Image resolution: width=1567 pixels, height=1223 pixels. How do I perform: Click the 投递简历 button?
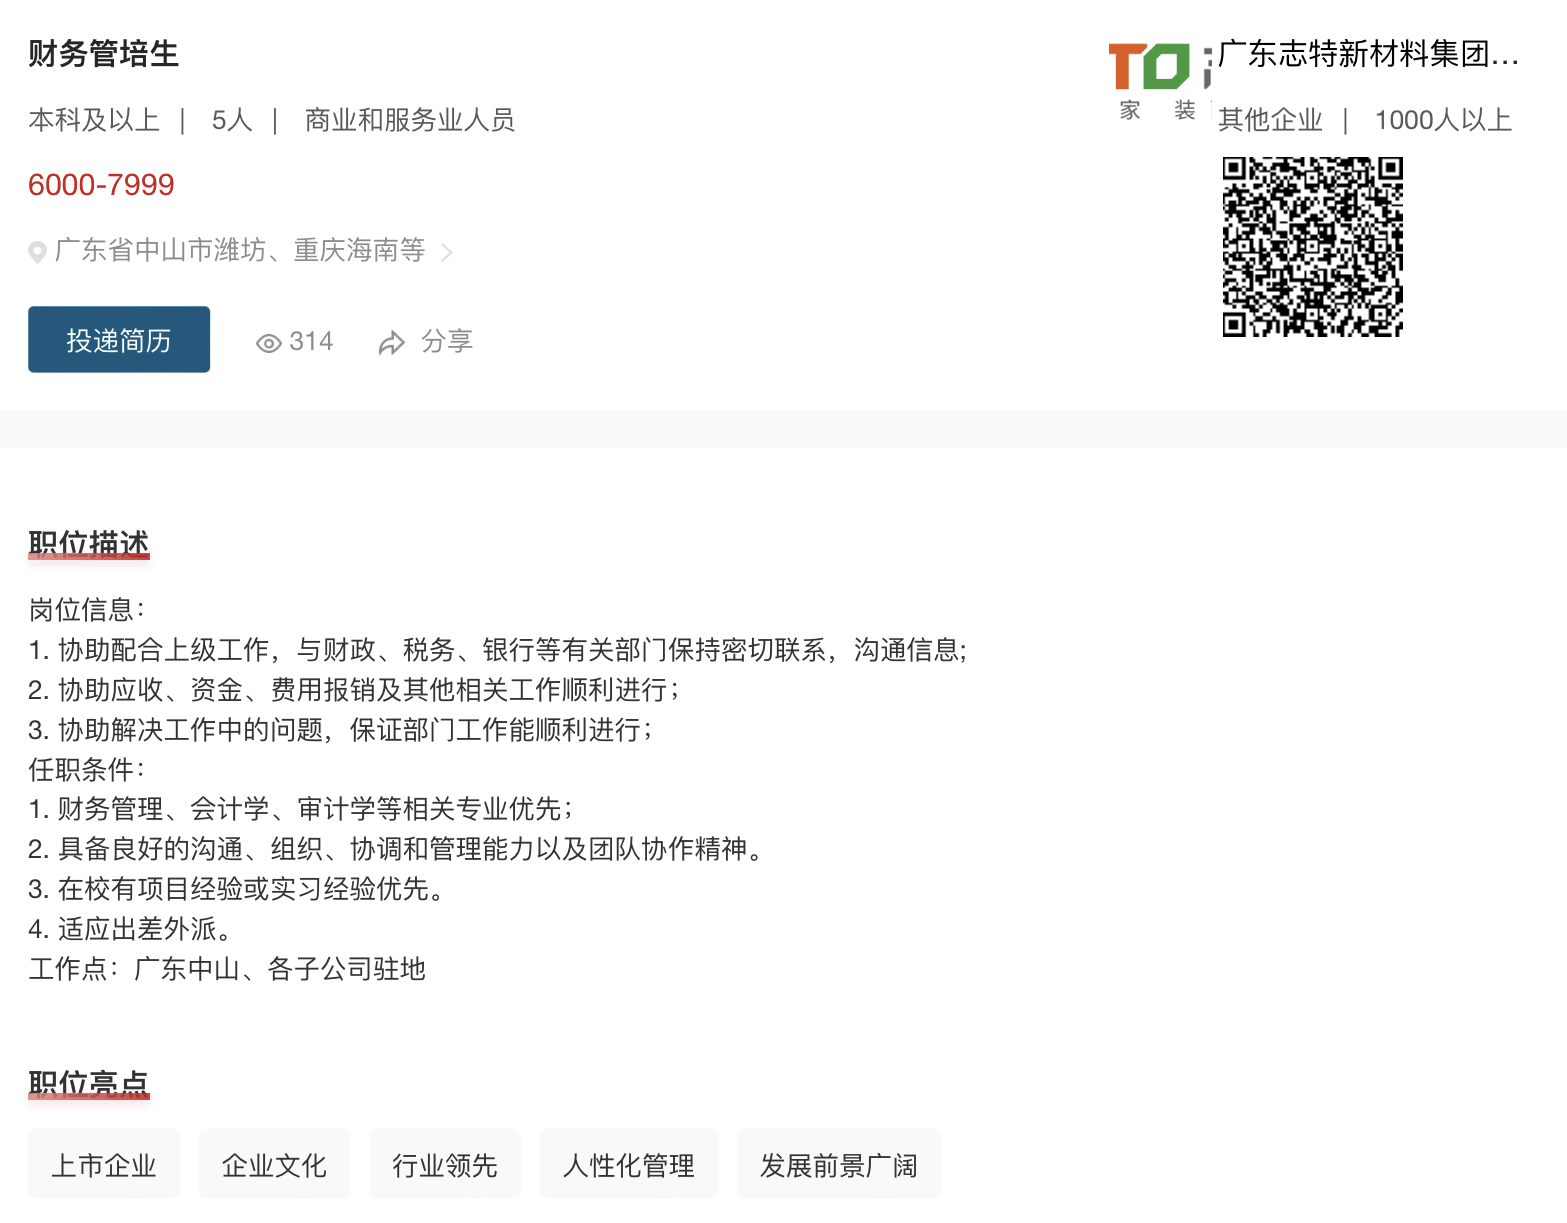119,340
